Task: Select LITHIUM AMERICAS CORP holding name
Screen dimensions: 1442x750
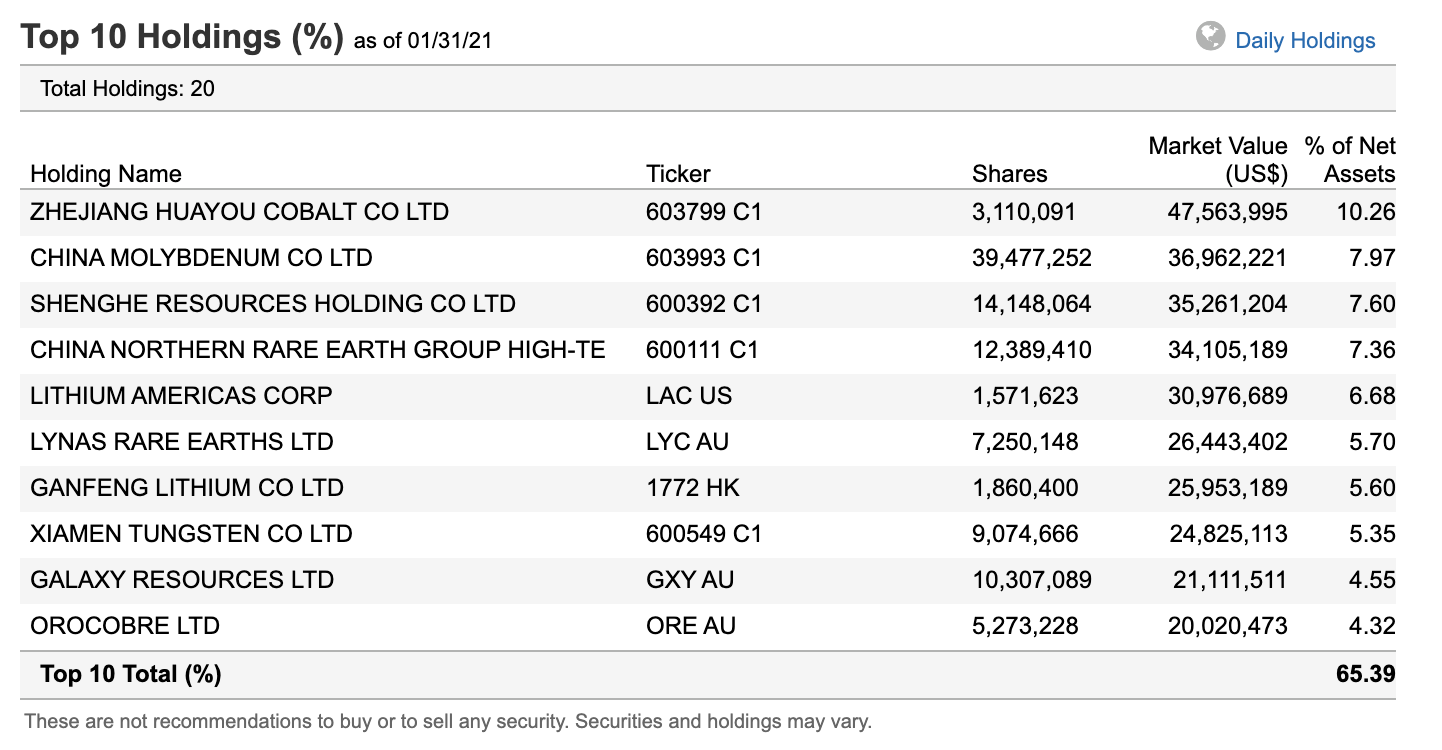Action: (181, 396)
